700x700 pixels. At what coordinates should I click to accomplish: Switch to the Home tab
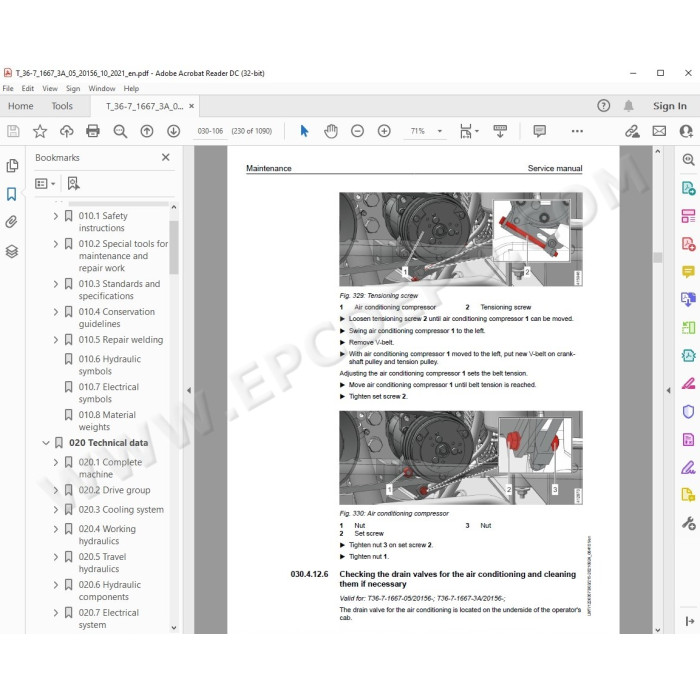pos(21,106)
